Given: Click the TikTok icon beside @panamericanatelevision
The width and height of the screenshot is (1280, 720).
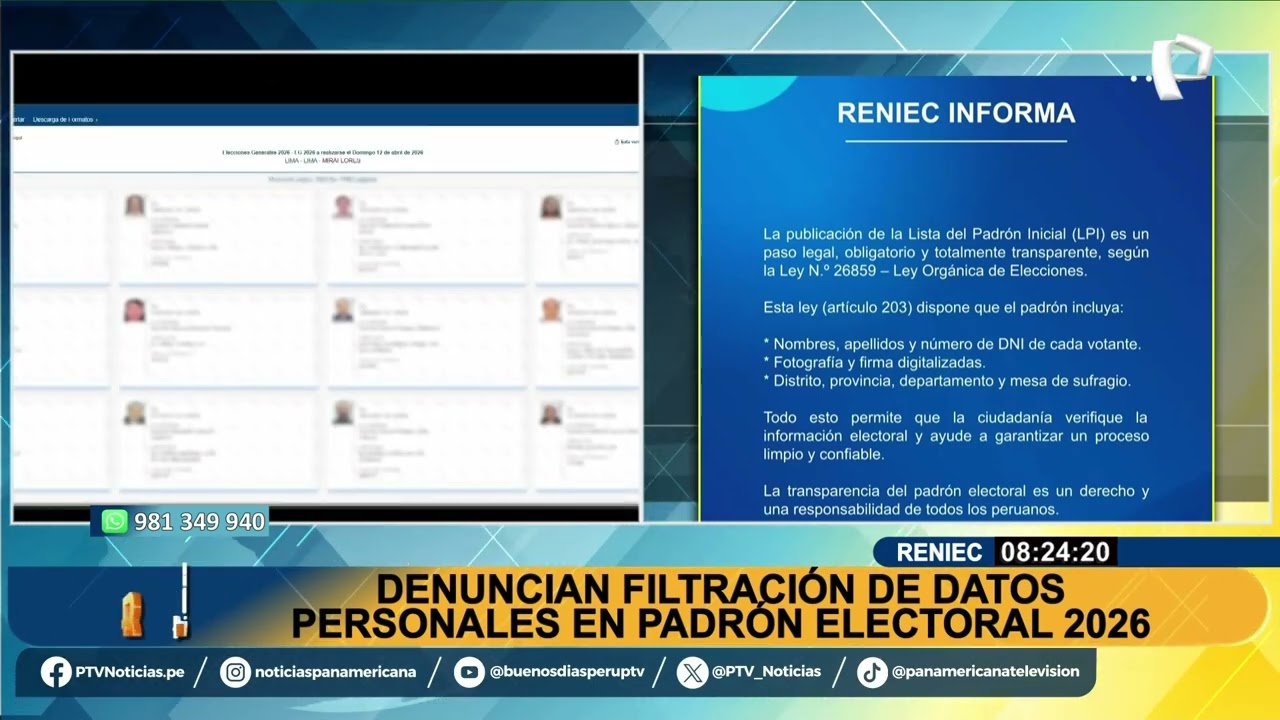Looking at the screenshot, I should click(x=872, y=672).
